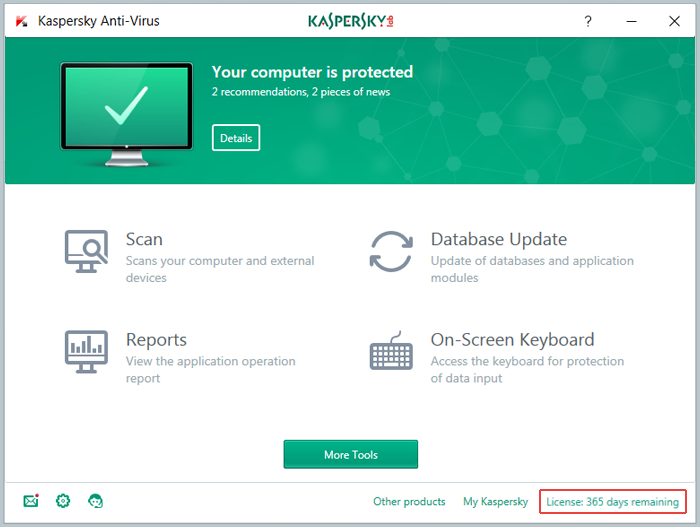Click the Scan computer monitor icon
Viewport: 700px width, 527px height.
pyautogui.click(x=86, y=251)
